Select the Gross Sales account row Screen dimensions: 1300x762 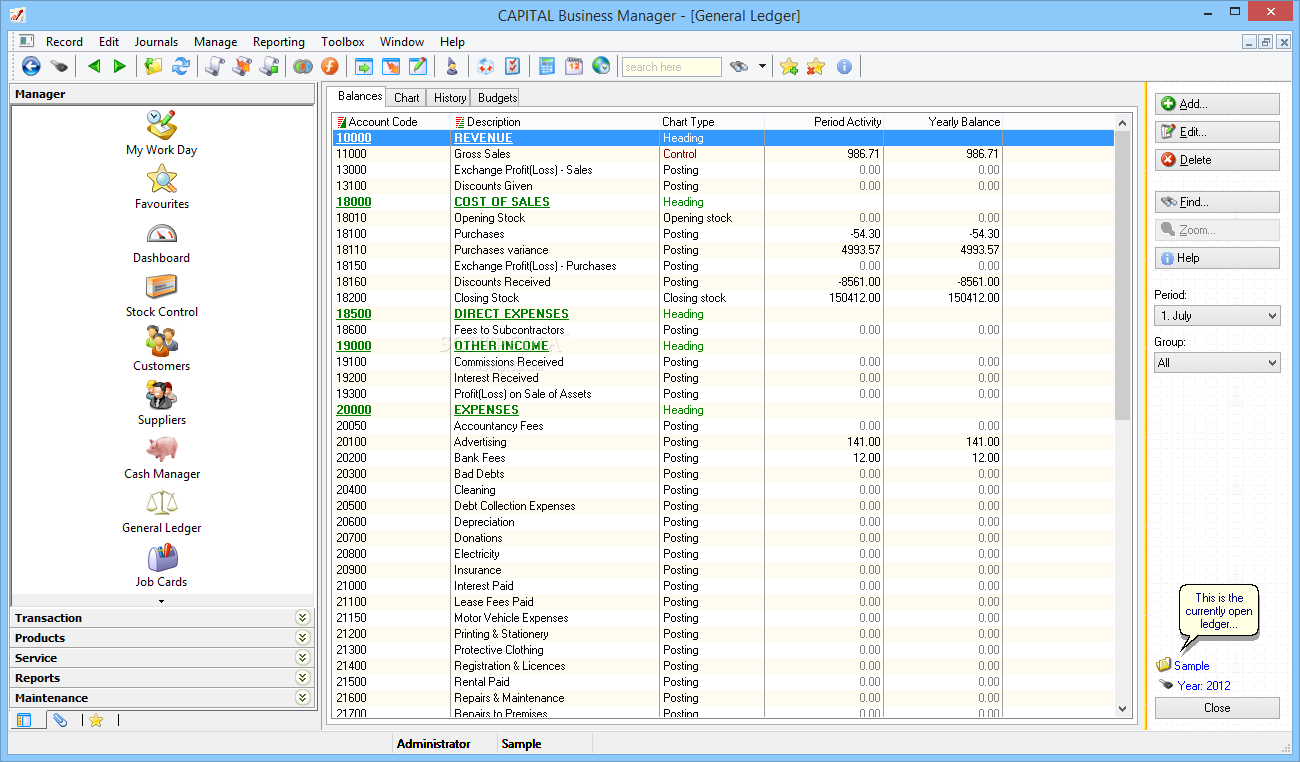(723, 154)
